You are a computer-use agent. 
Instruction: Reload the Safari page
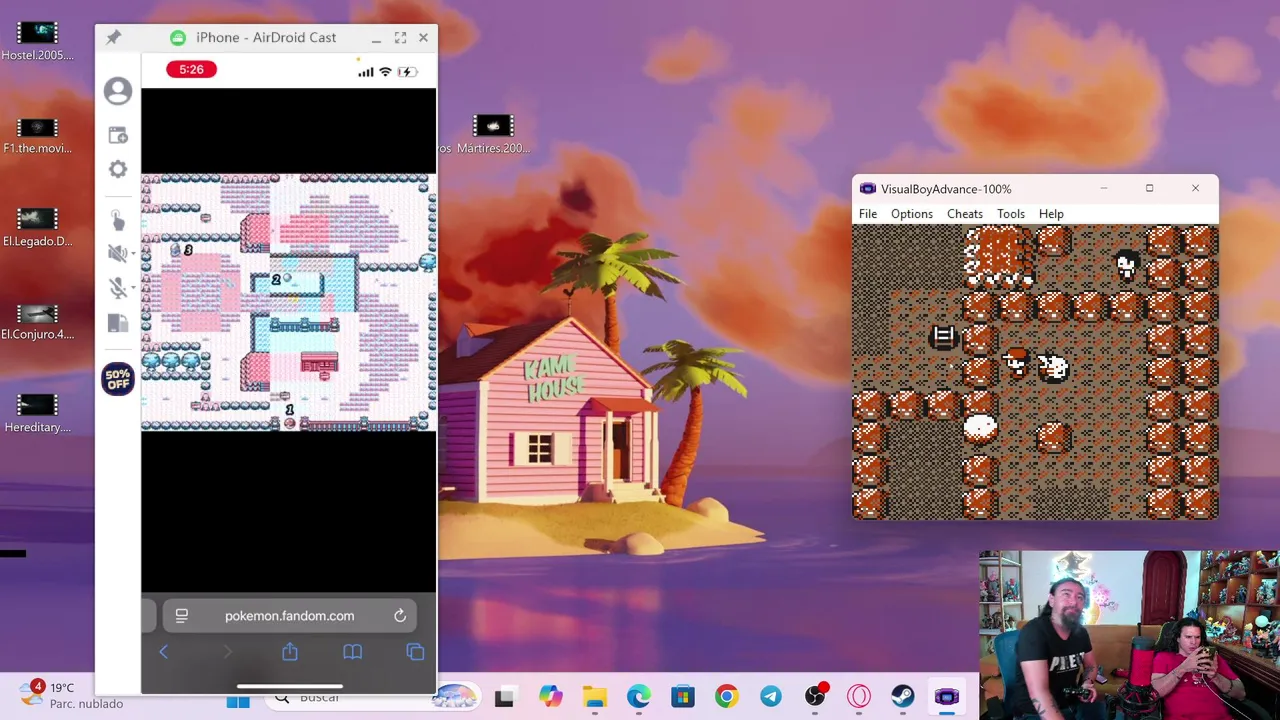click(400, 616)
